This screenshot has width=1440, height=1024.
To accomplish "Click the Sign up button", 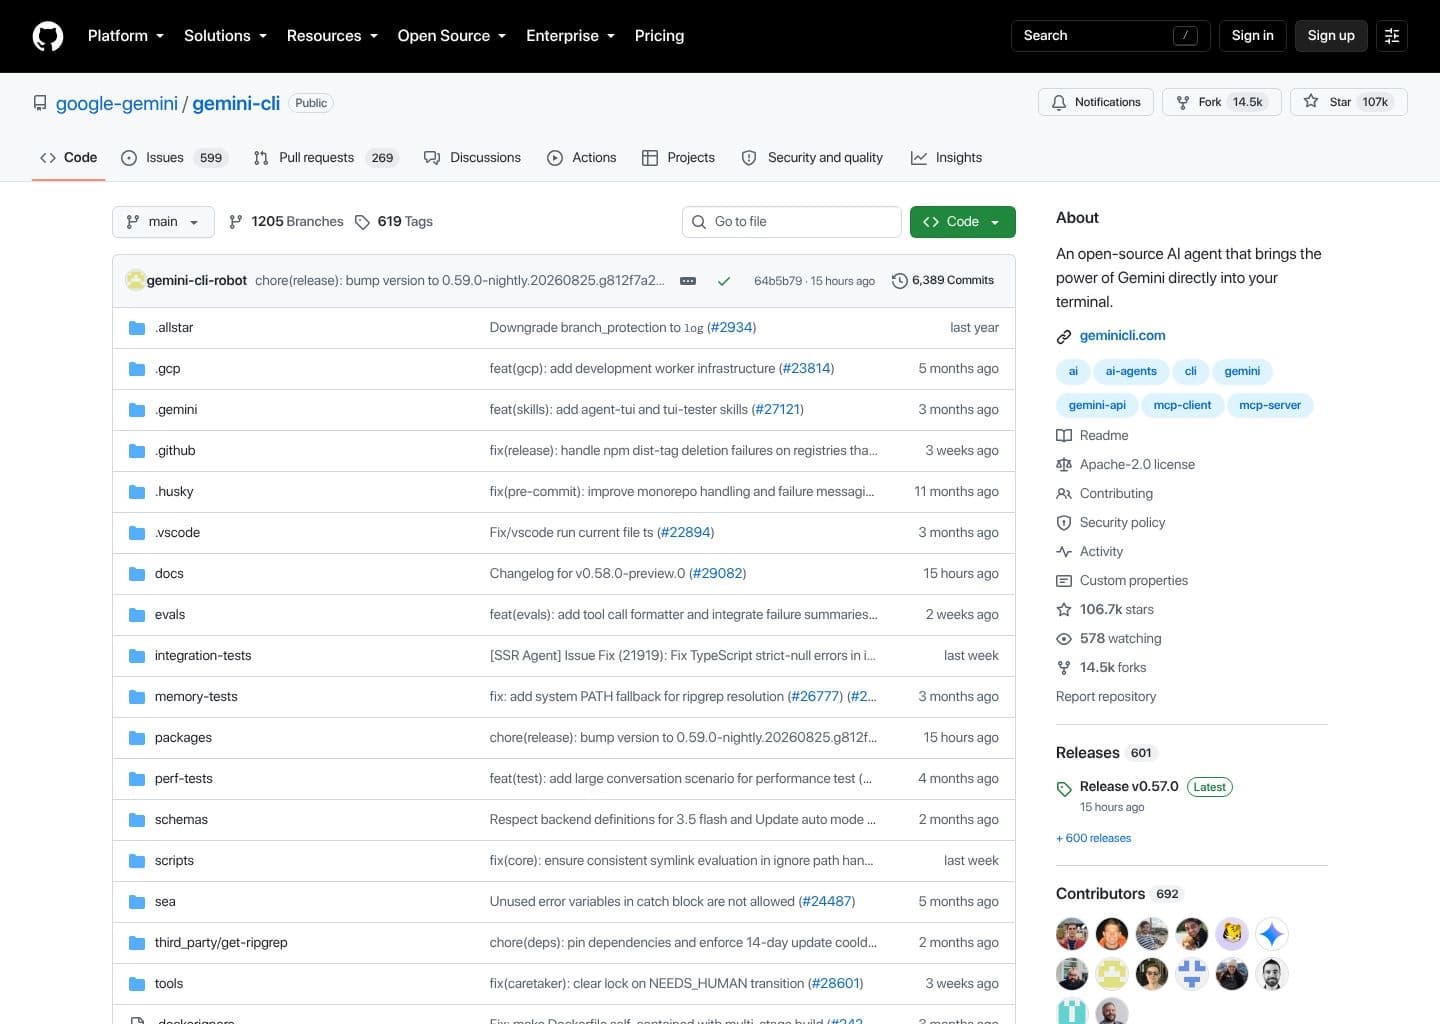I will (1331, 36).
